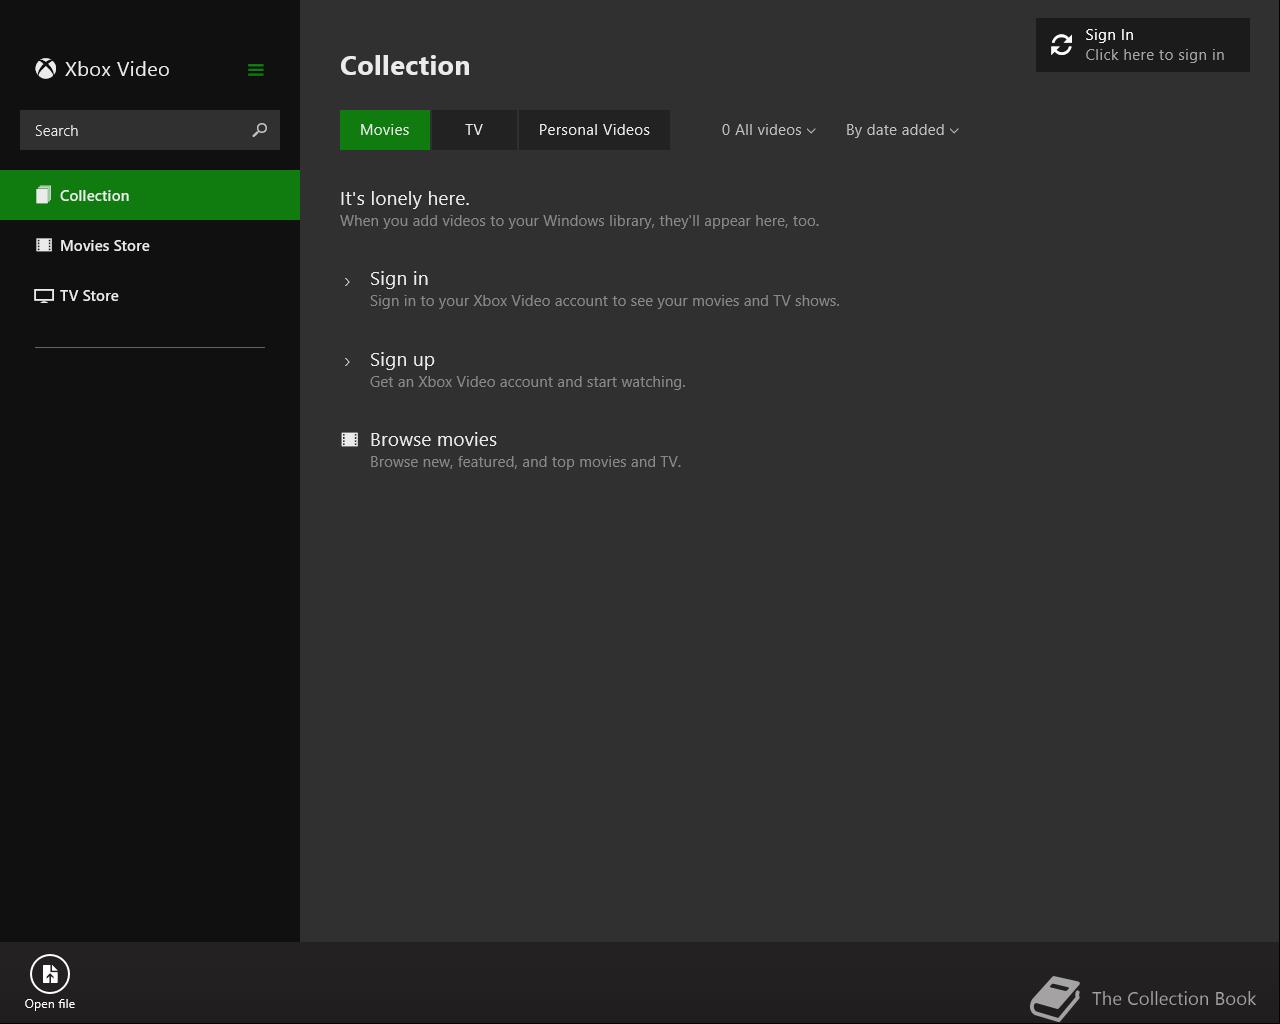The image size is (1280, 1024).
Task: Click the Browse movies link
Action: (x=433, y=440)
